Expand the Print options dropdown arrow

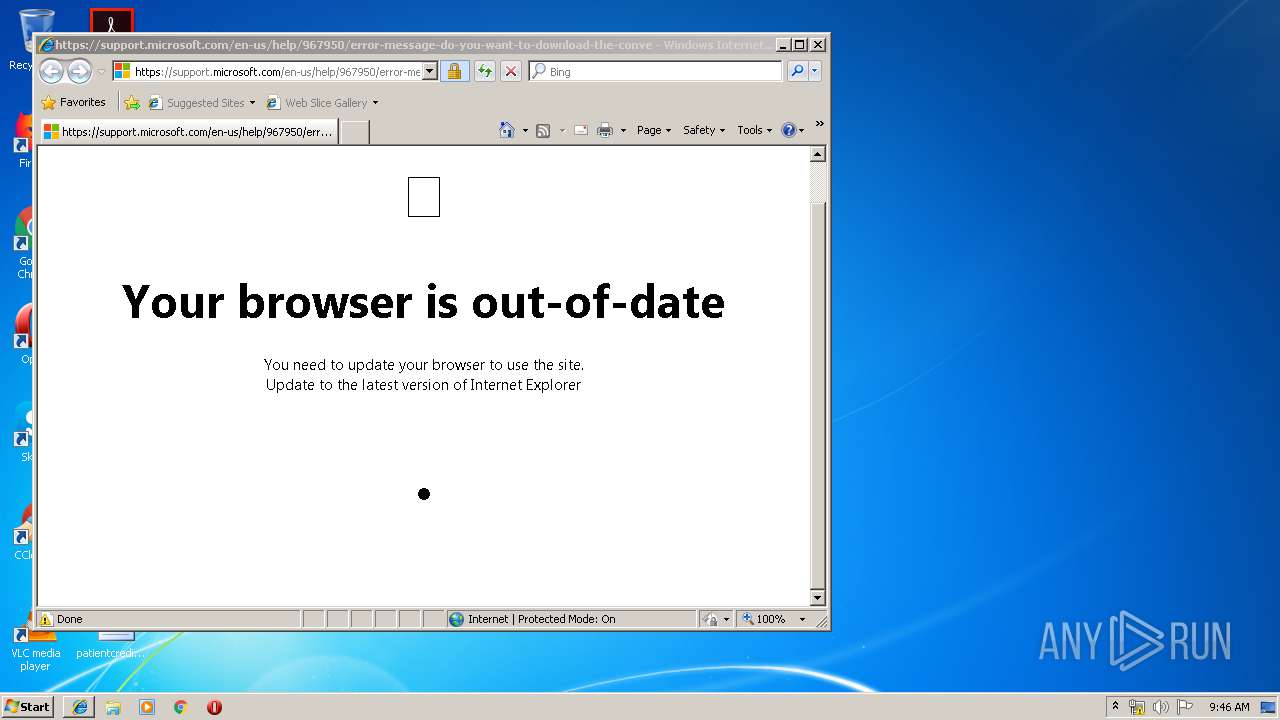[623, 130]
